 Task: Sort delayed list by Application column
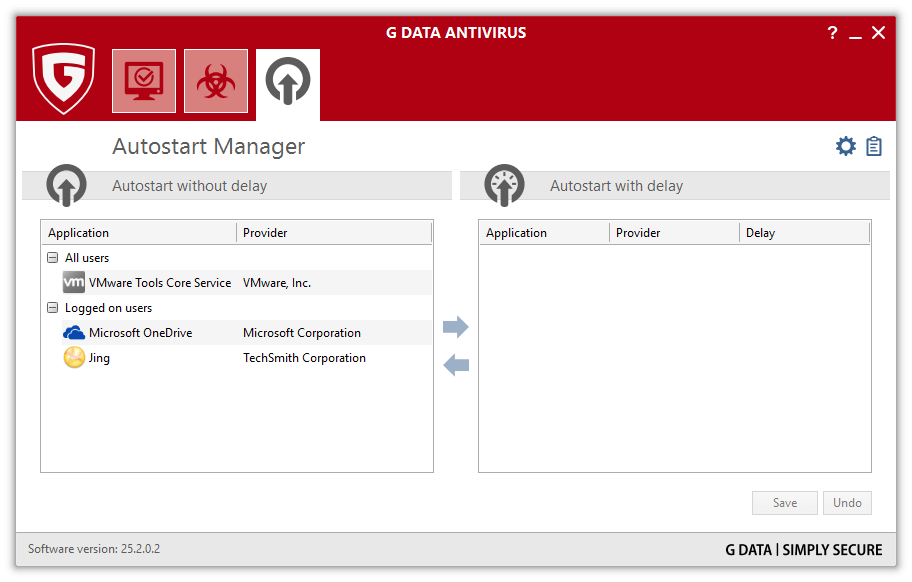coord(544,233)
